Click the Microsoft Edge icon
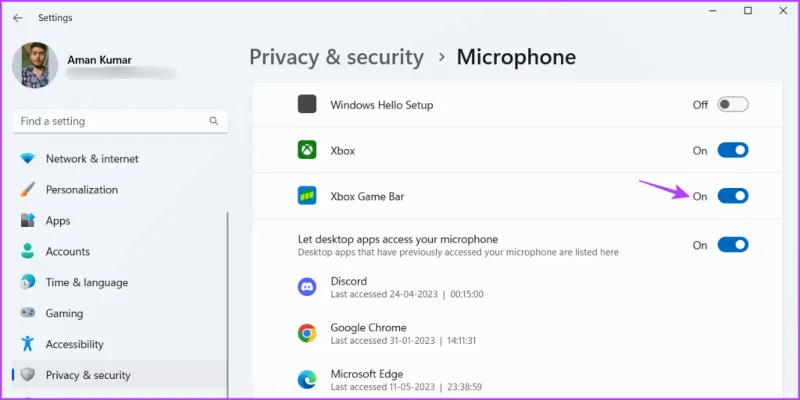 (x=307, y=380)
